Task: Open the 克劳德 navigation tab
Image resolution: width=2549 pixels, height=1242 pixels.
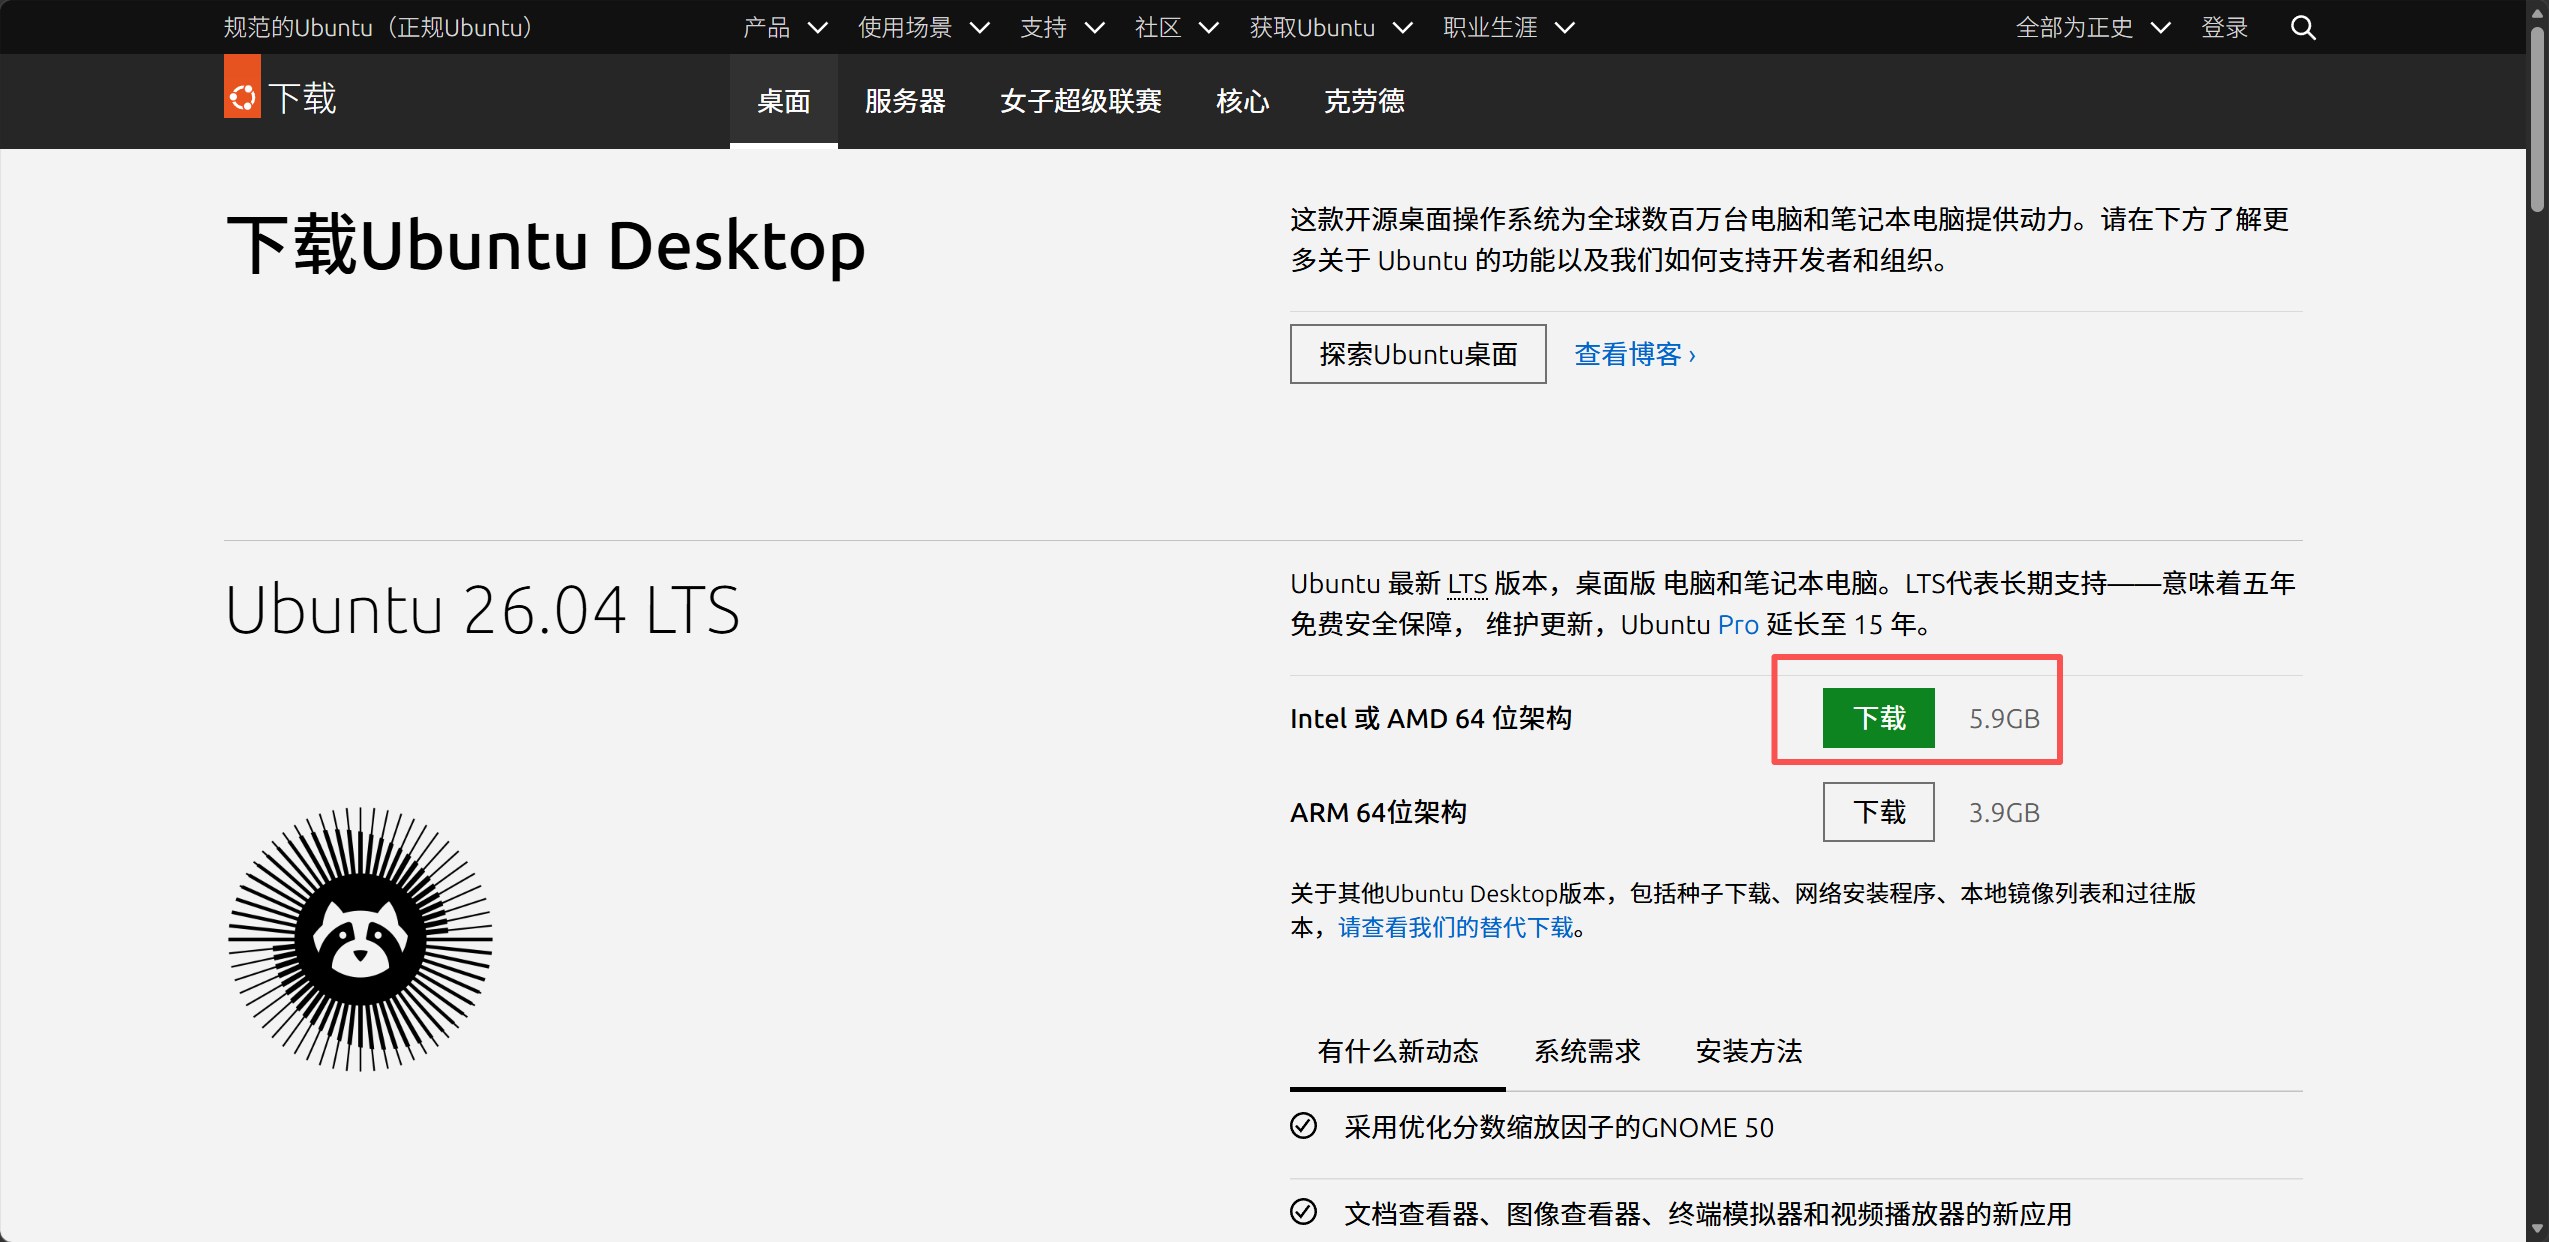Action: tap(1364, 101)
